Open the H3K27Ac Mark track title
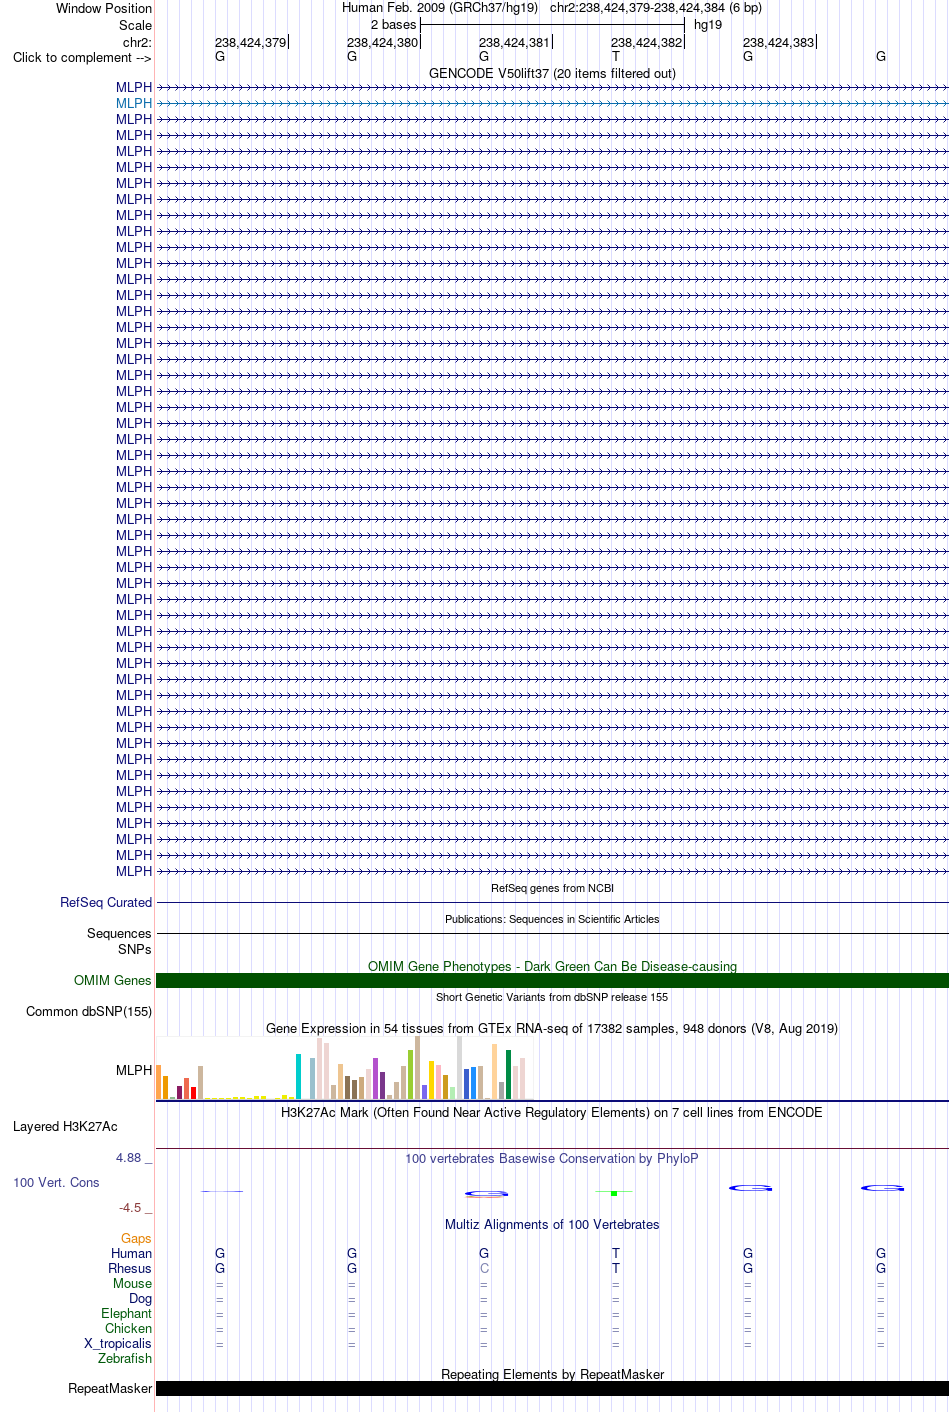 pos(552,1112)
